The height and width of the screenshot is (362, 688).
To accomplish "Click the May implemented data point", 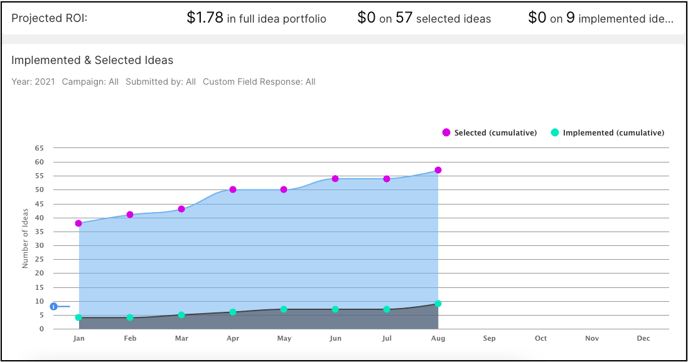I will pyautogui.click(x=284, y=309).
